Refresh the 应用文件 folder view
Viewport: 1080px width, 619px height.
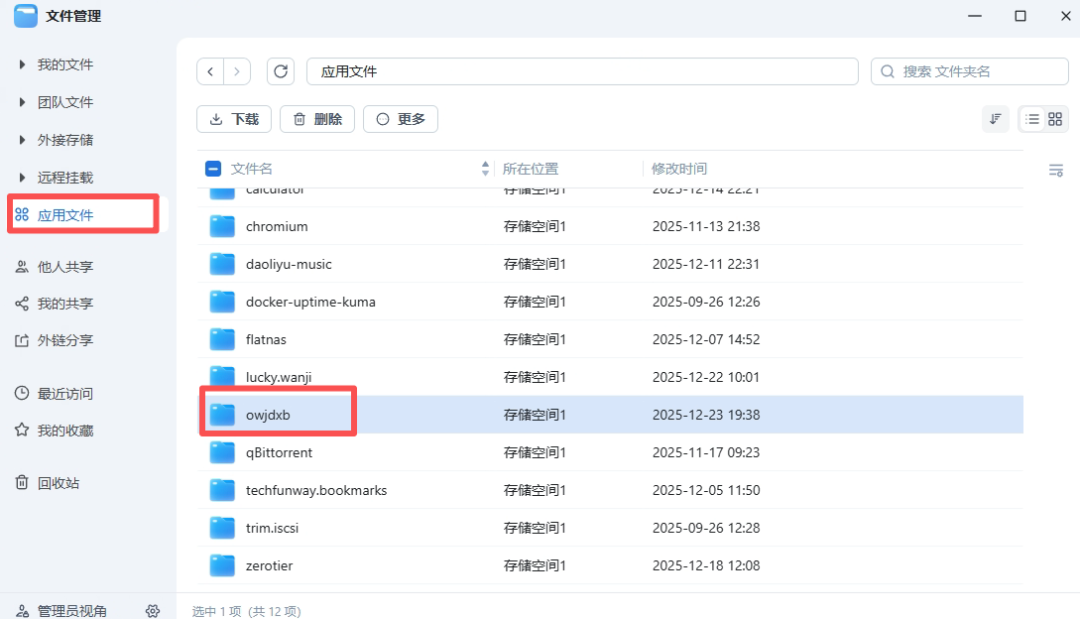[280, 71]
